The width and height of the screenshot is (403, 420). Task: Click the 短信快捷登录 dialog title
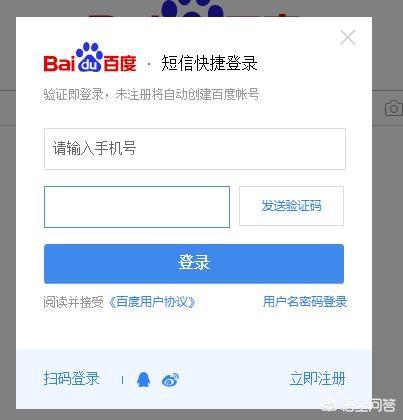tap(209, 63)
